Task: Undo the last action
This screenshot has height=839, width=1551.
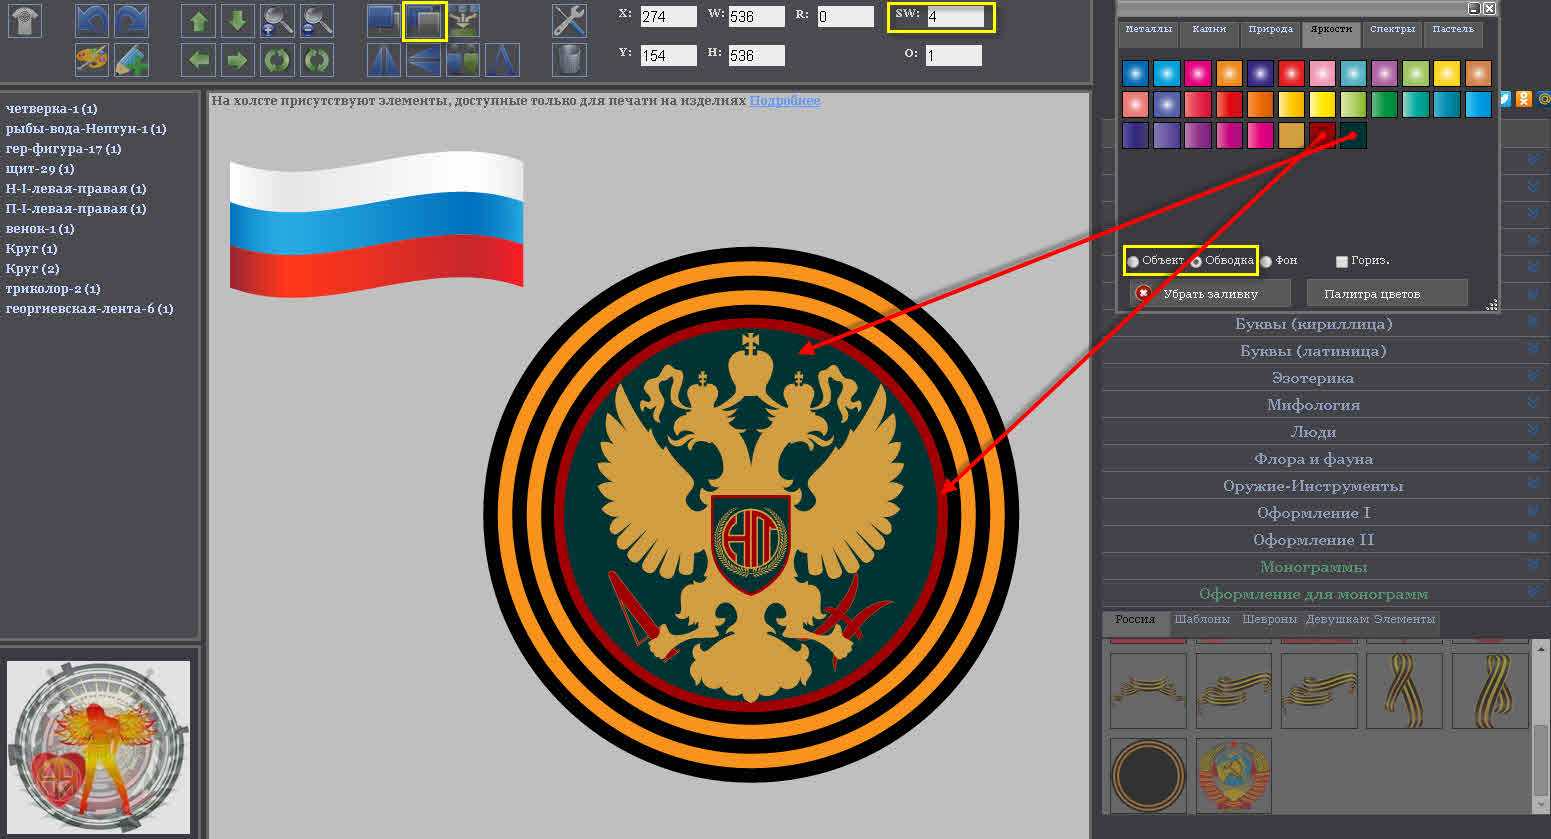Action: (92, 21)
